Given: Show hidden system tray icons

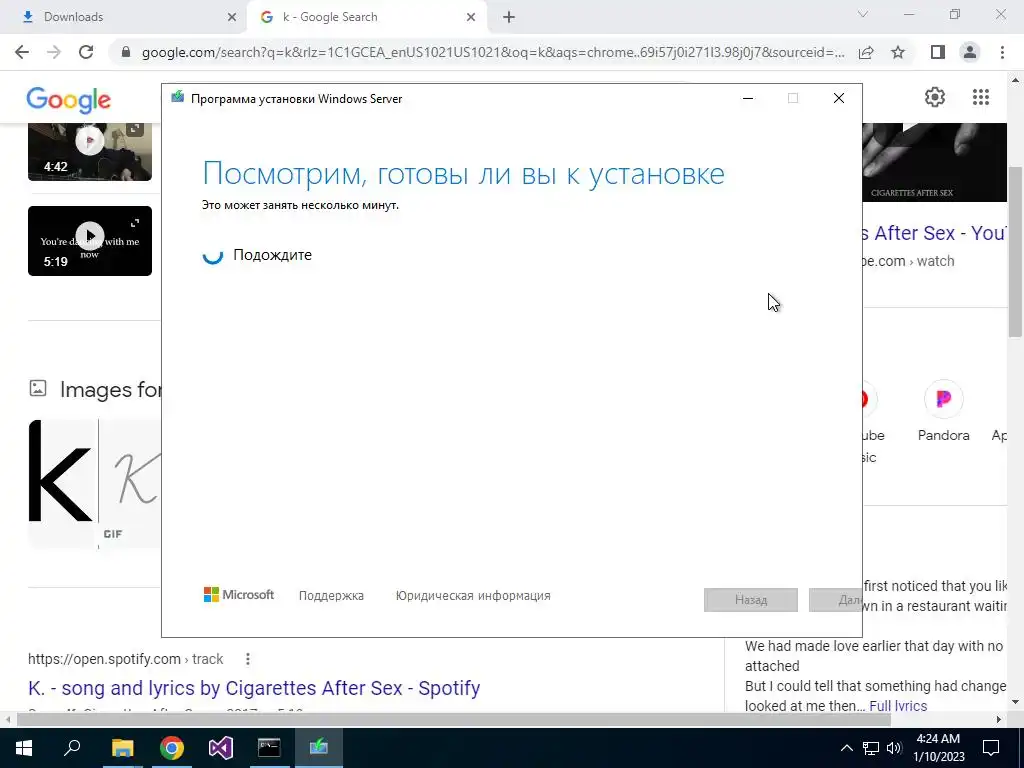Looking at the screenshot, I should pos(846,748).
